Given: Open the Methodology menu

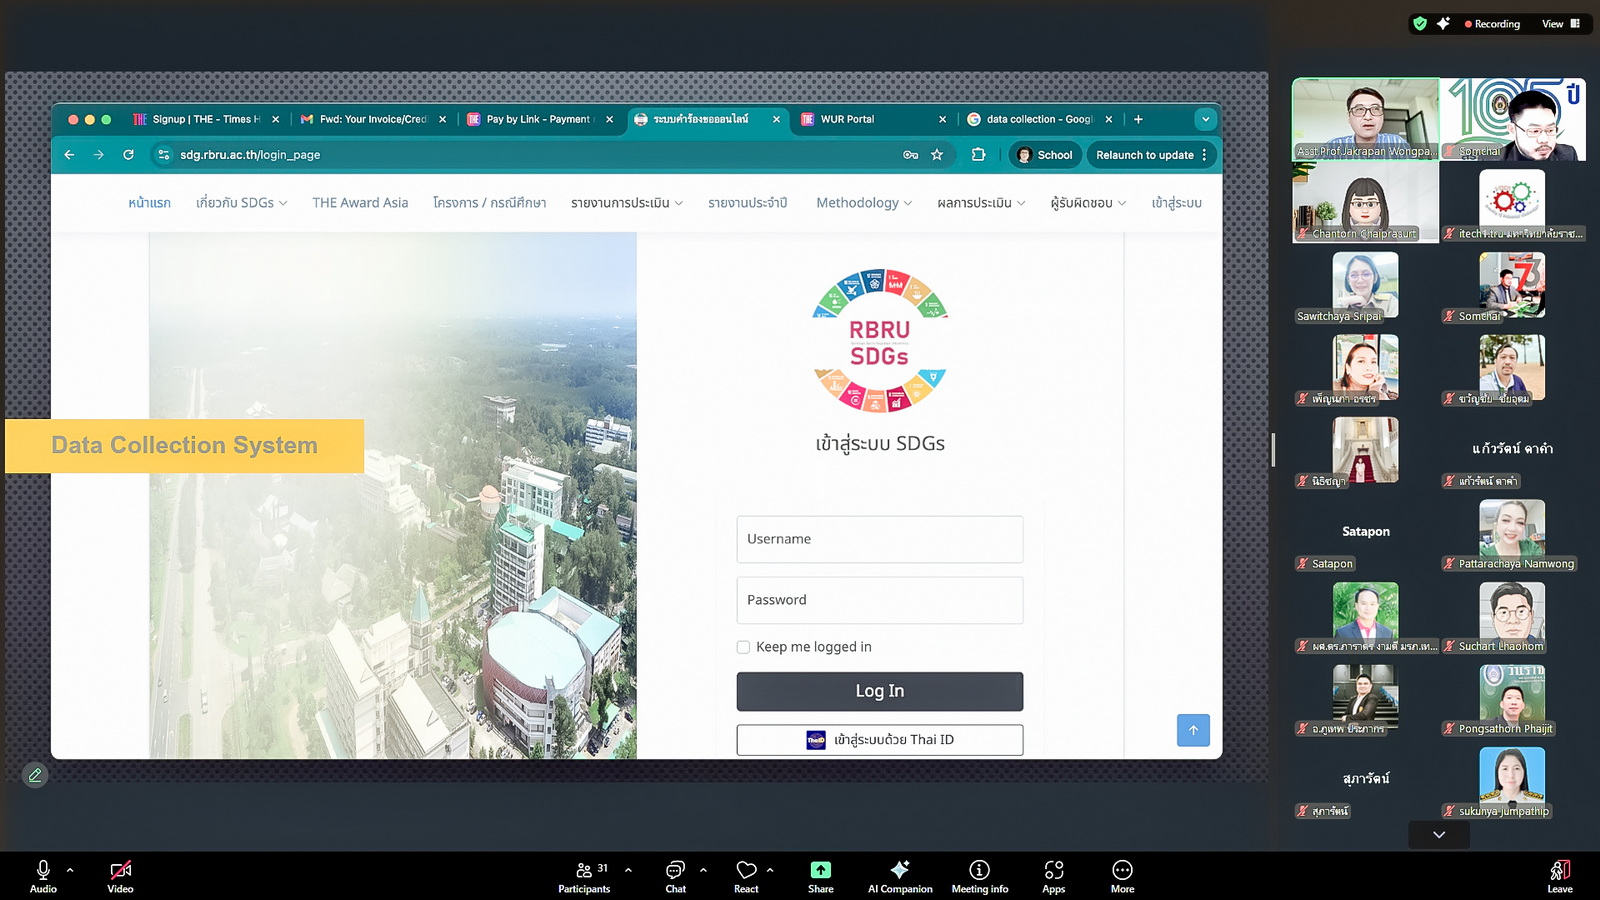Looking at the screenshot, I should pyautogui.click(x=863, y=203).
